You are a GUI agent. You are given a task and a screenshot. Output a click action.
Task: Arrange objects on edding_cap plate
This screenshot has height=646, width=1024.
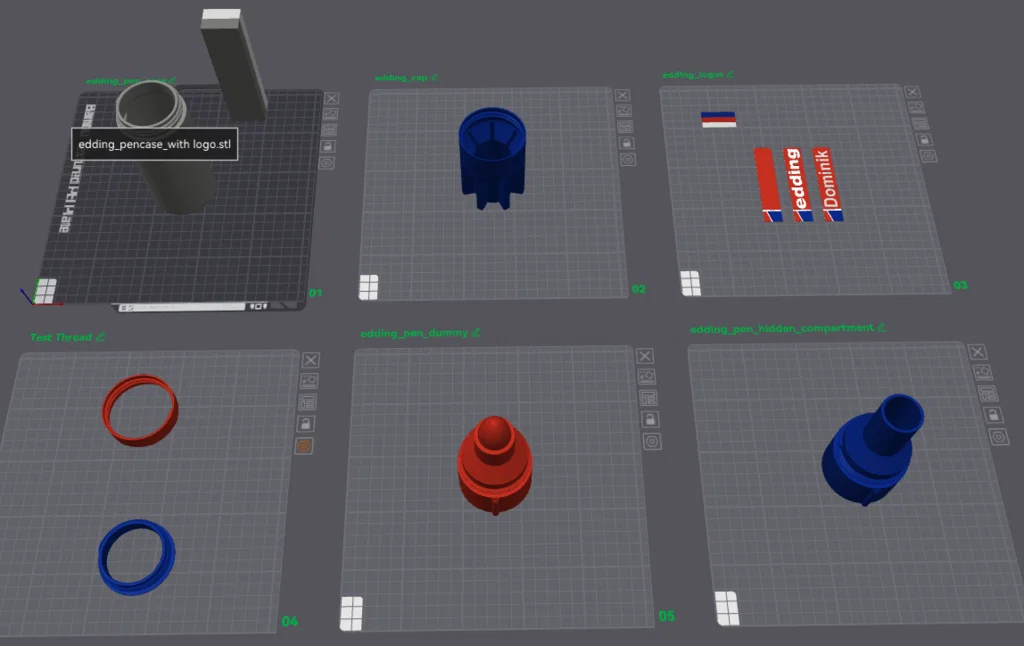(625, 127)
